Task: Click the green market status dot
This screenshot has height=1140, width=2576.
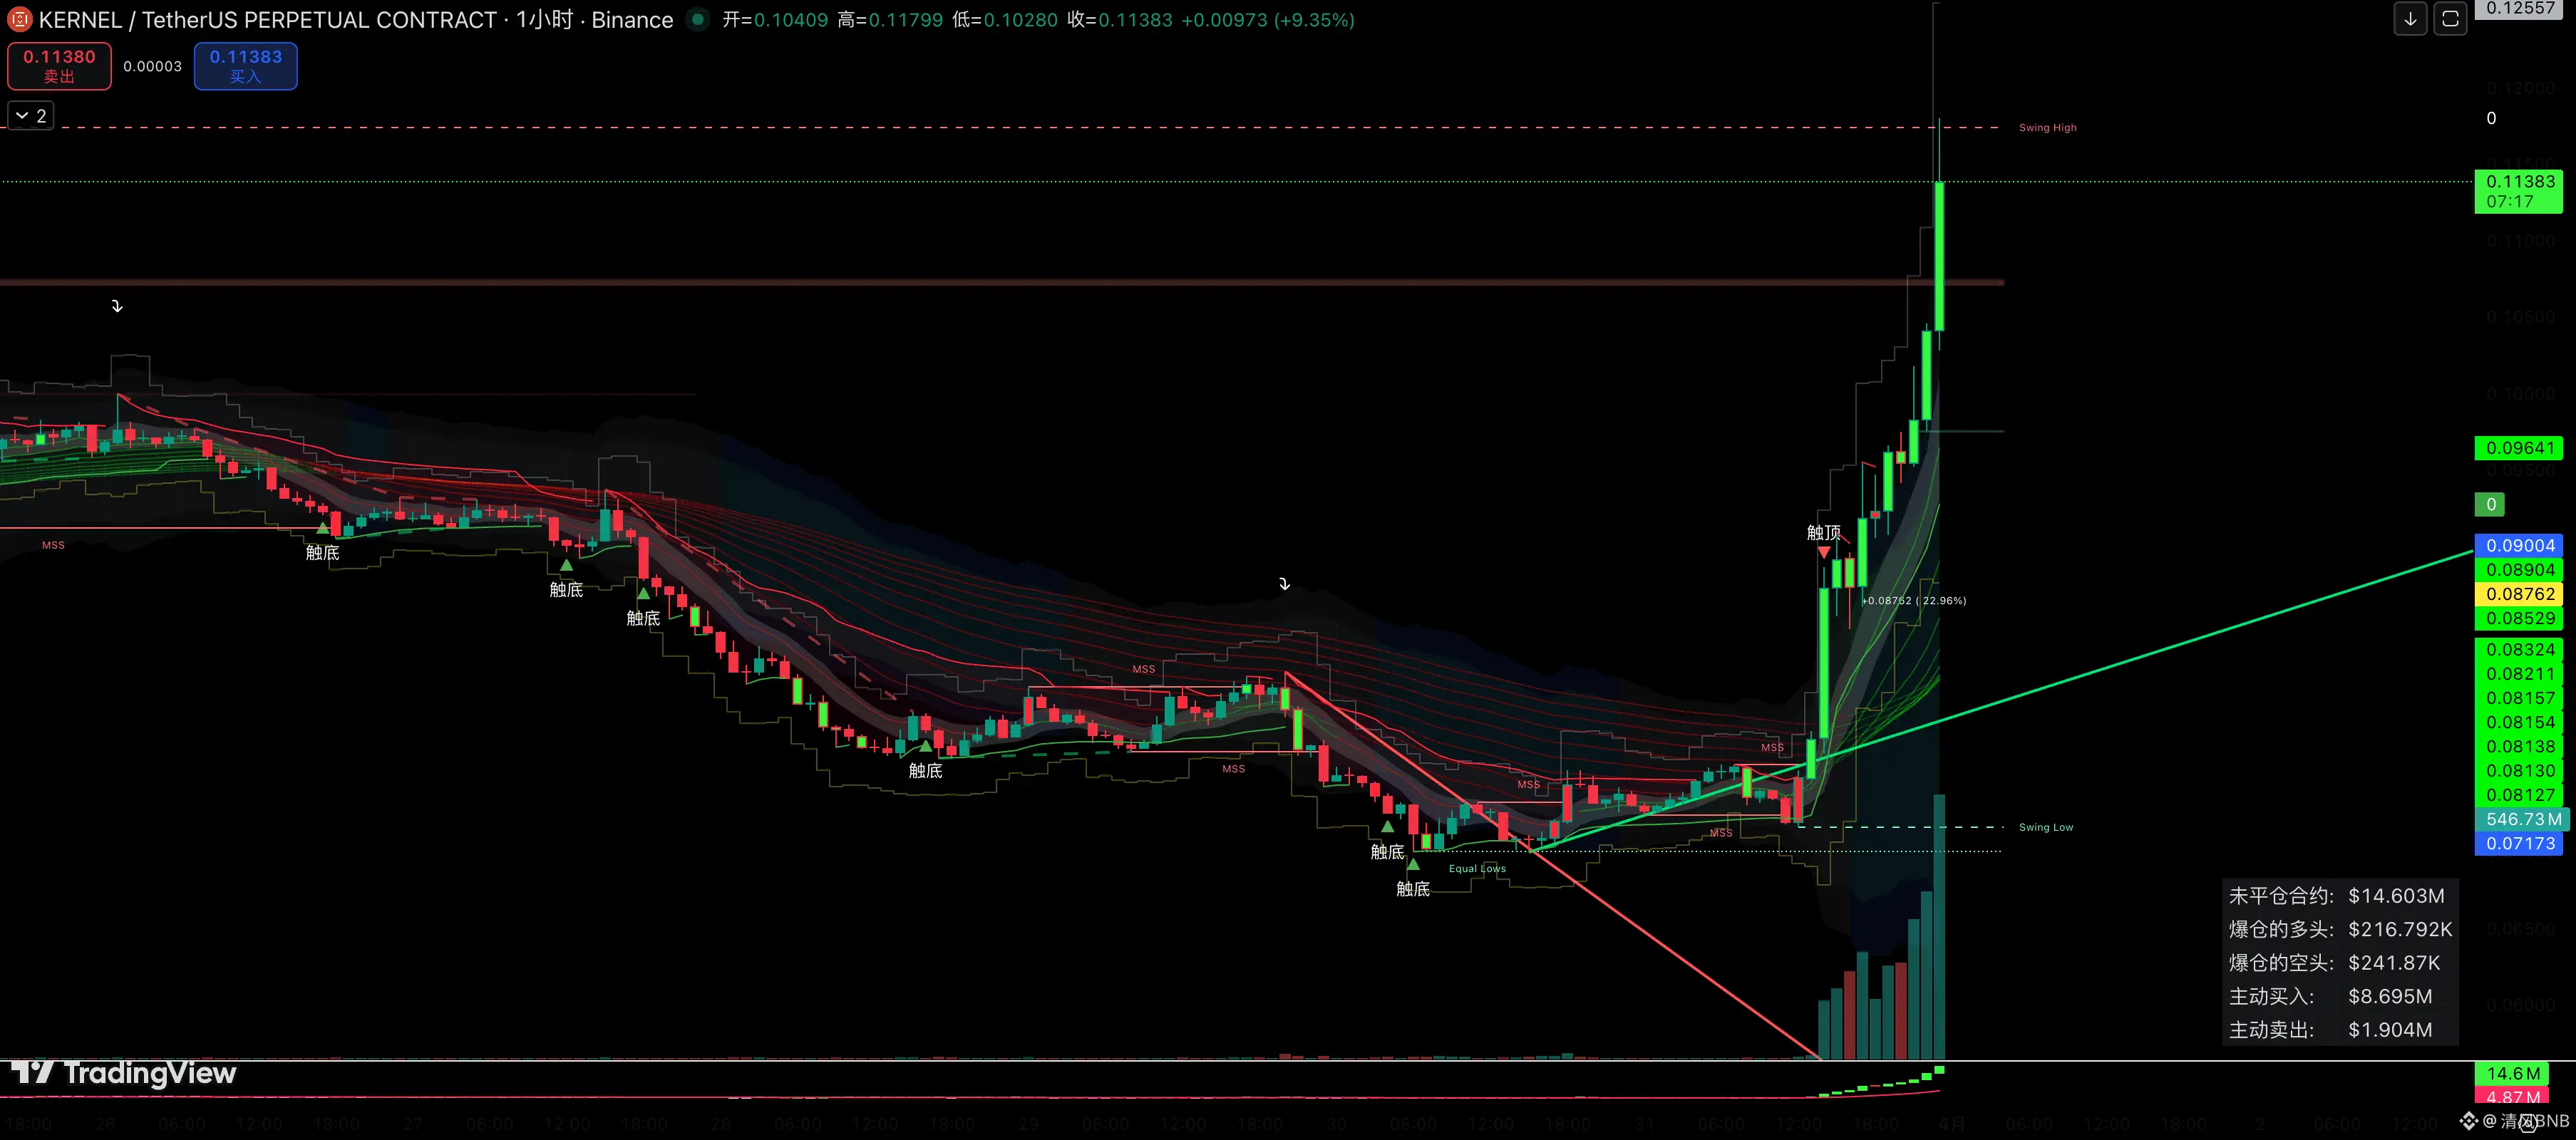Action: pos(698,20)
